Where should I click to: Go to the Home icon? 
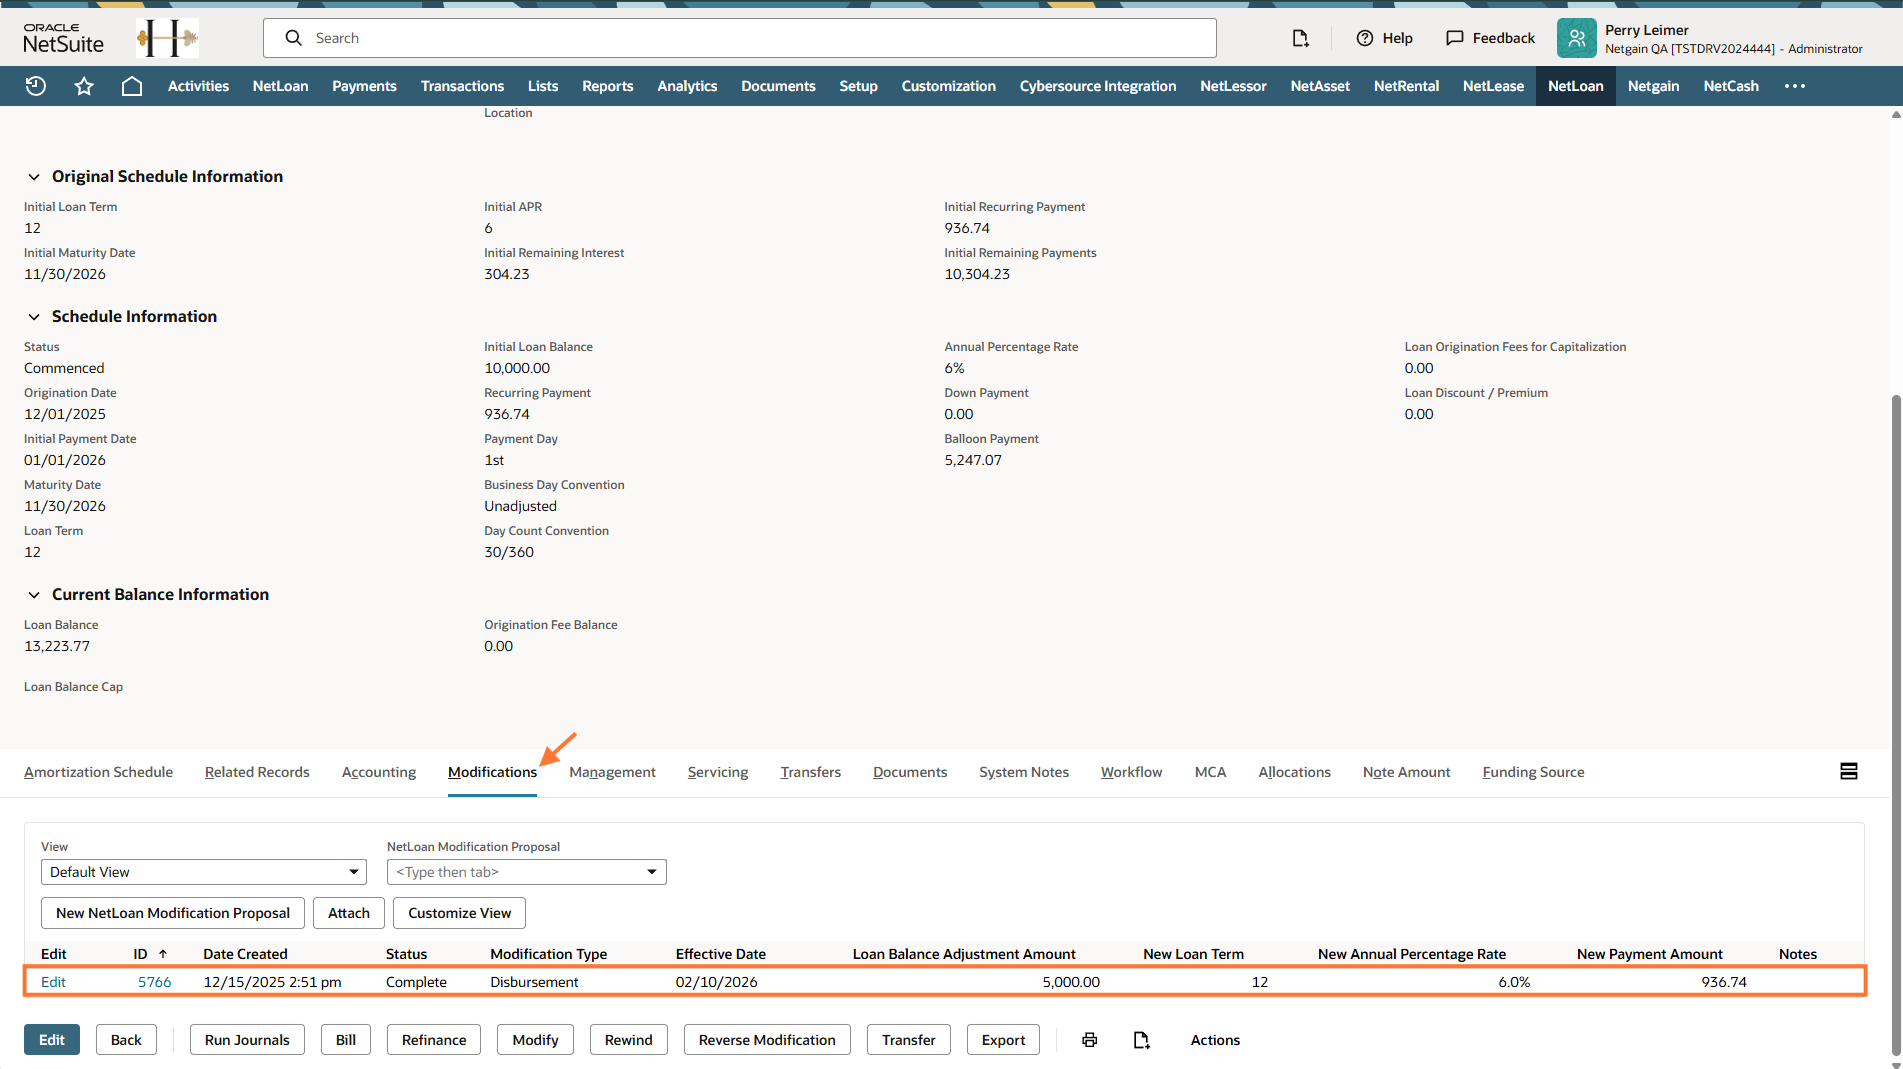tap(131, 86)
